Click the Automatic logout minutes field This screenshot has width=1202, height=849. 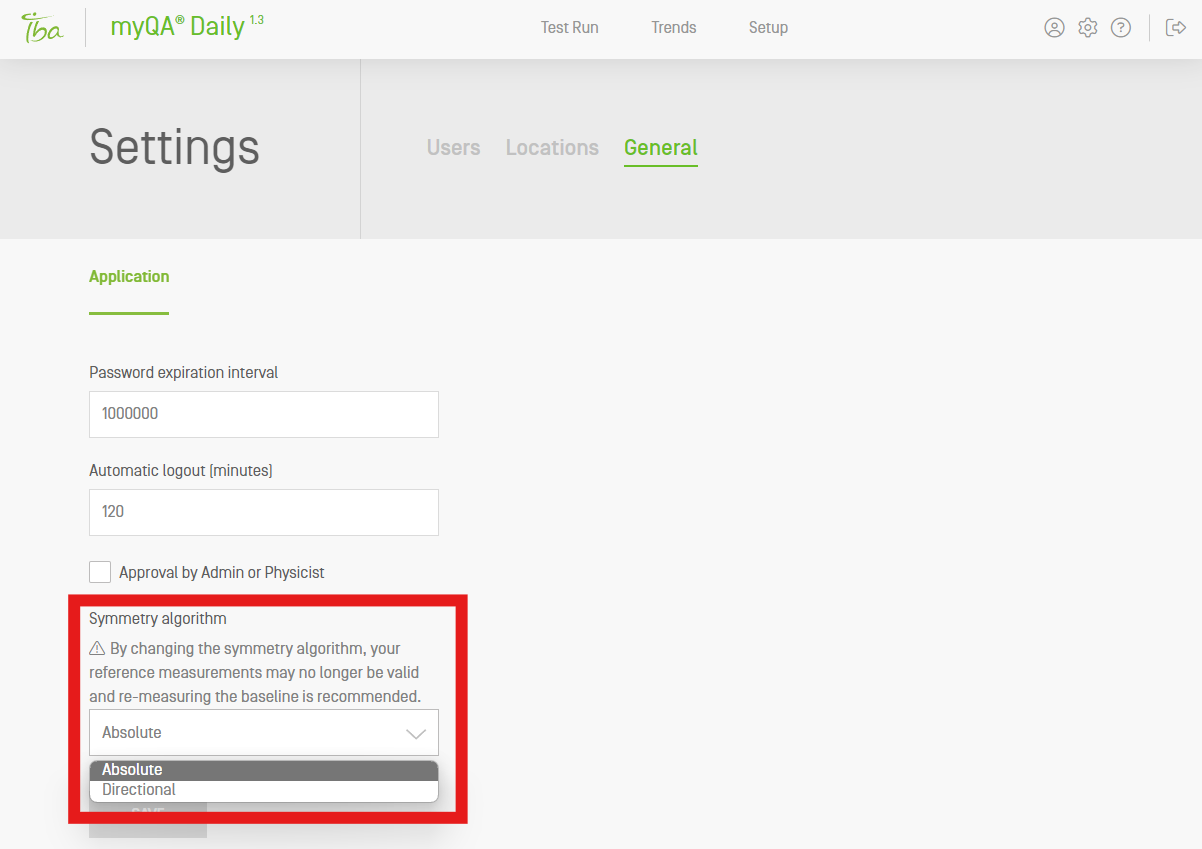(x=264, y=512)
